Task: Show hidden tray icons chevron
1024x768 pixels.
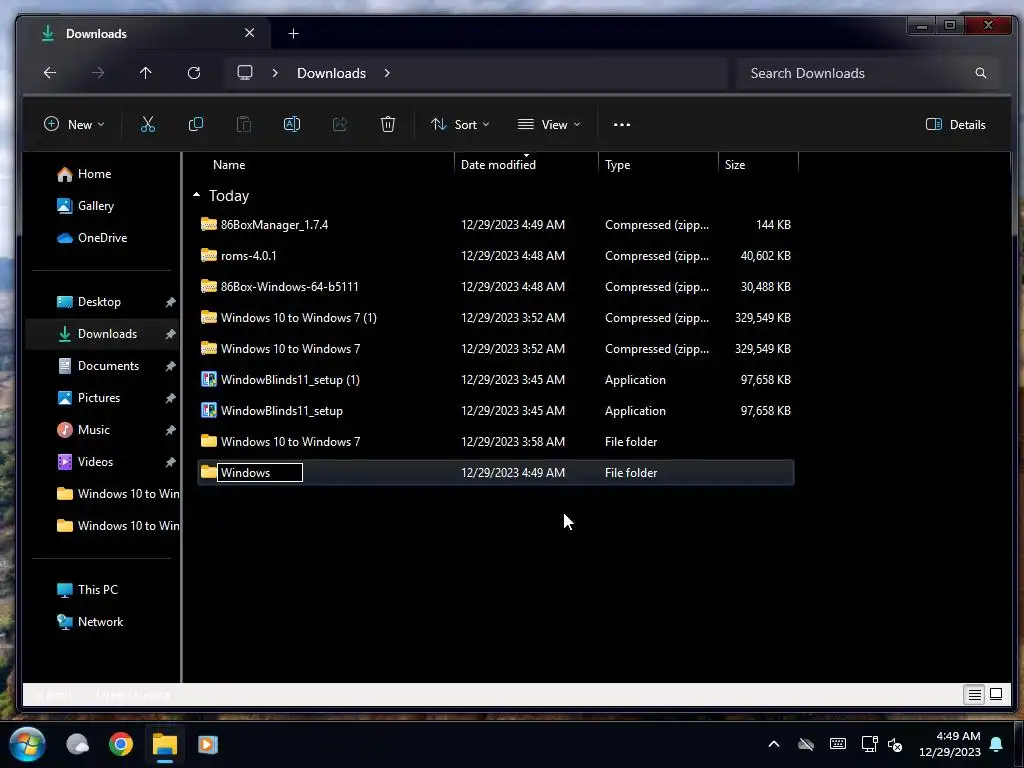Action: tap(774, 744)
